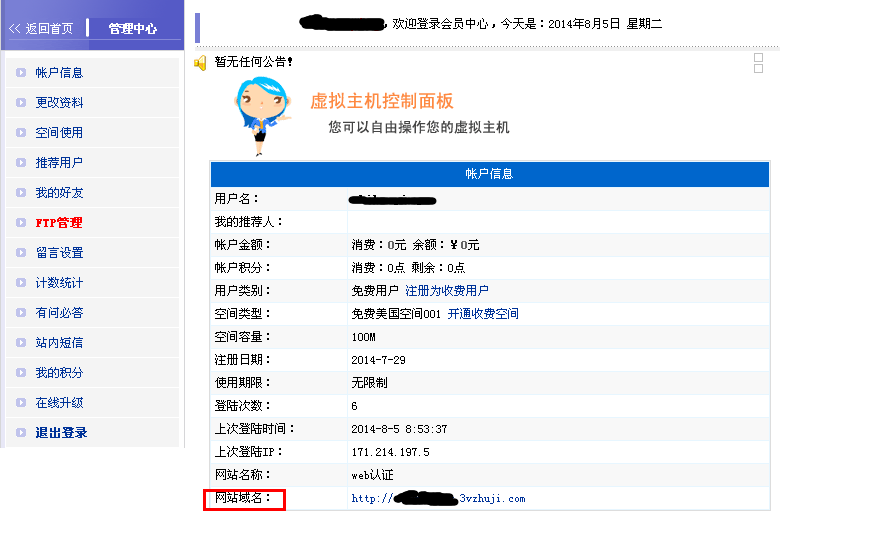Click the arrow icon beside 空间使用
The height and width of the screenshot is (545, 877).
pos(21,133)
